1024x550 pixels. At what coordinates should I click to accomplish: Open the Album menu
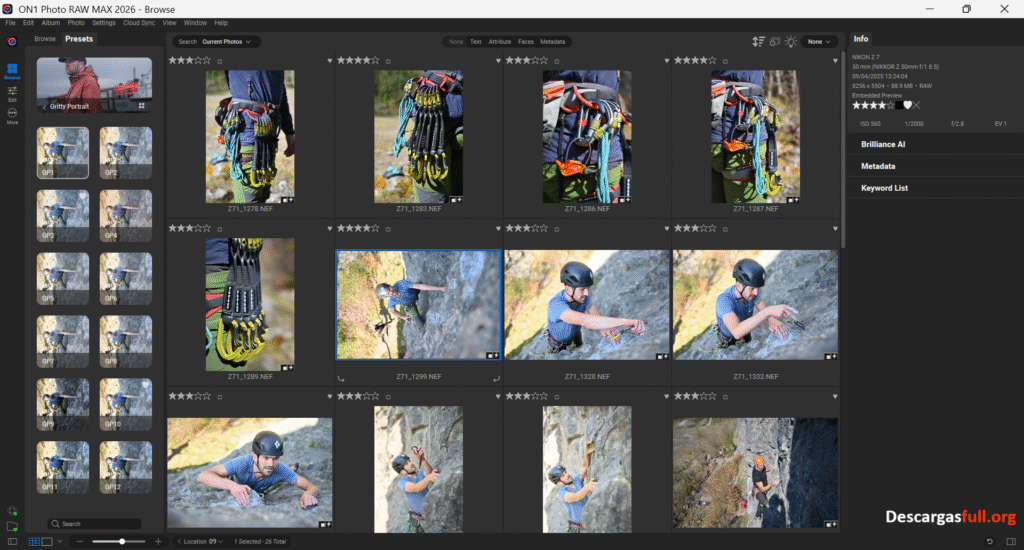tap(50, 23)
